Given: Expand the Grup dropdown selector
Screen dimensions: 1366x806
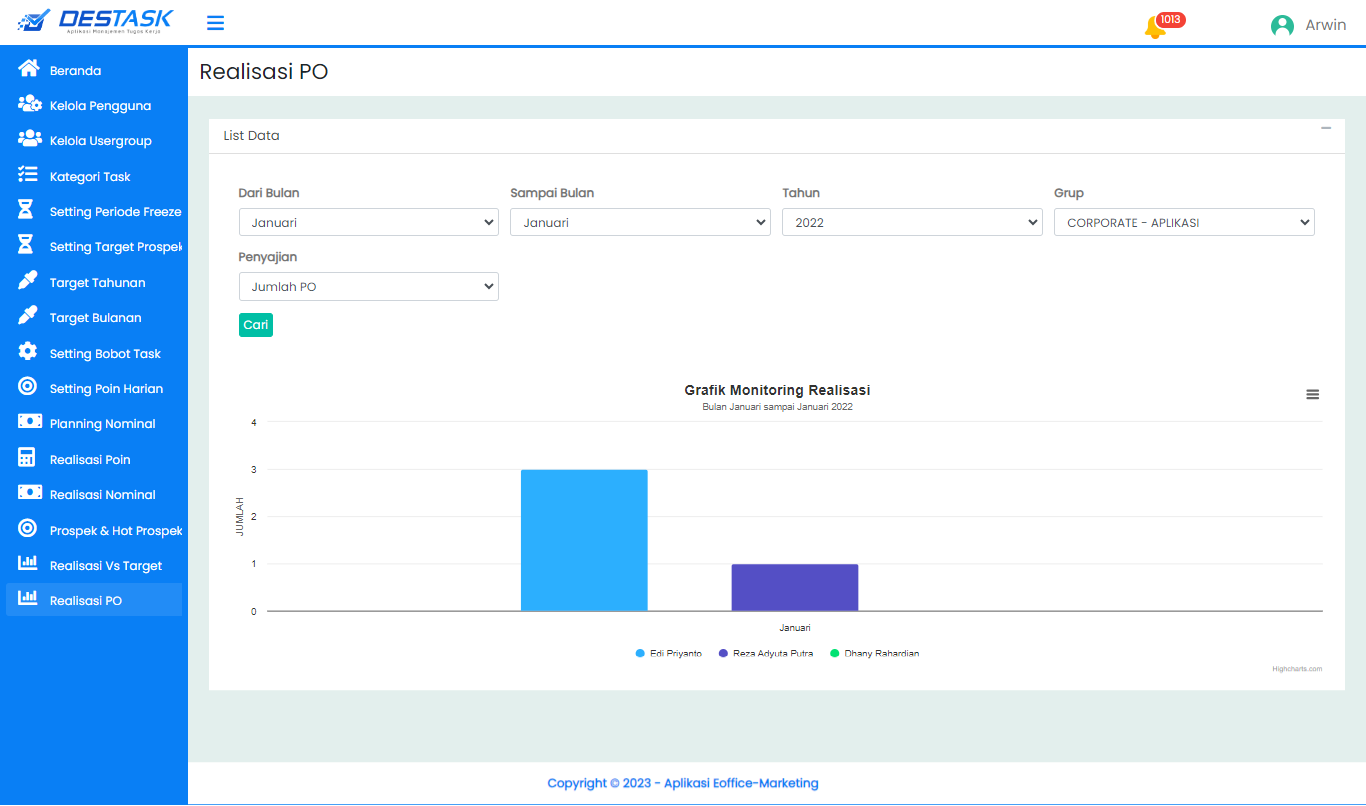Looking at the screenshot, I should 1183,222.
